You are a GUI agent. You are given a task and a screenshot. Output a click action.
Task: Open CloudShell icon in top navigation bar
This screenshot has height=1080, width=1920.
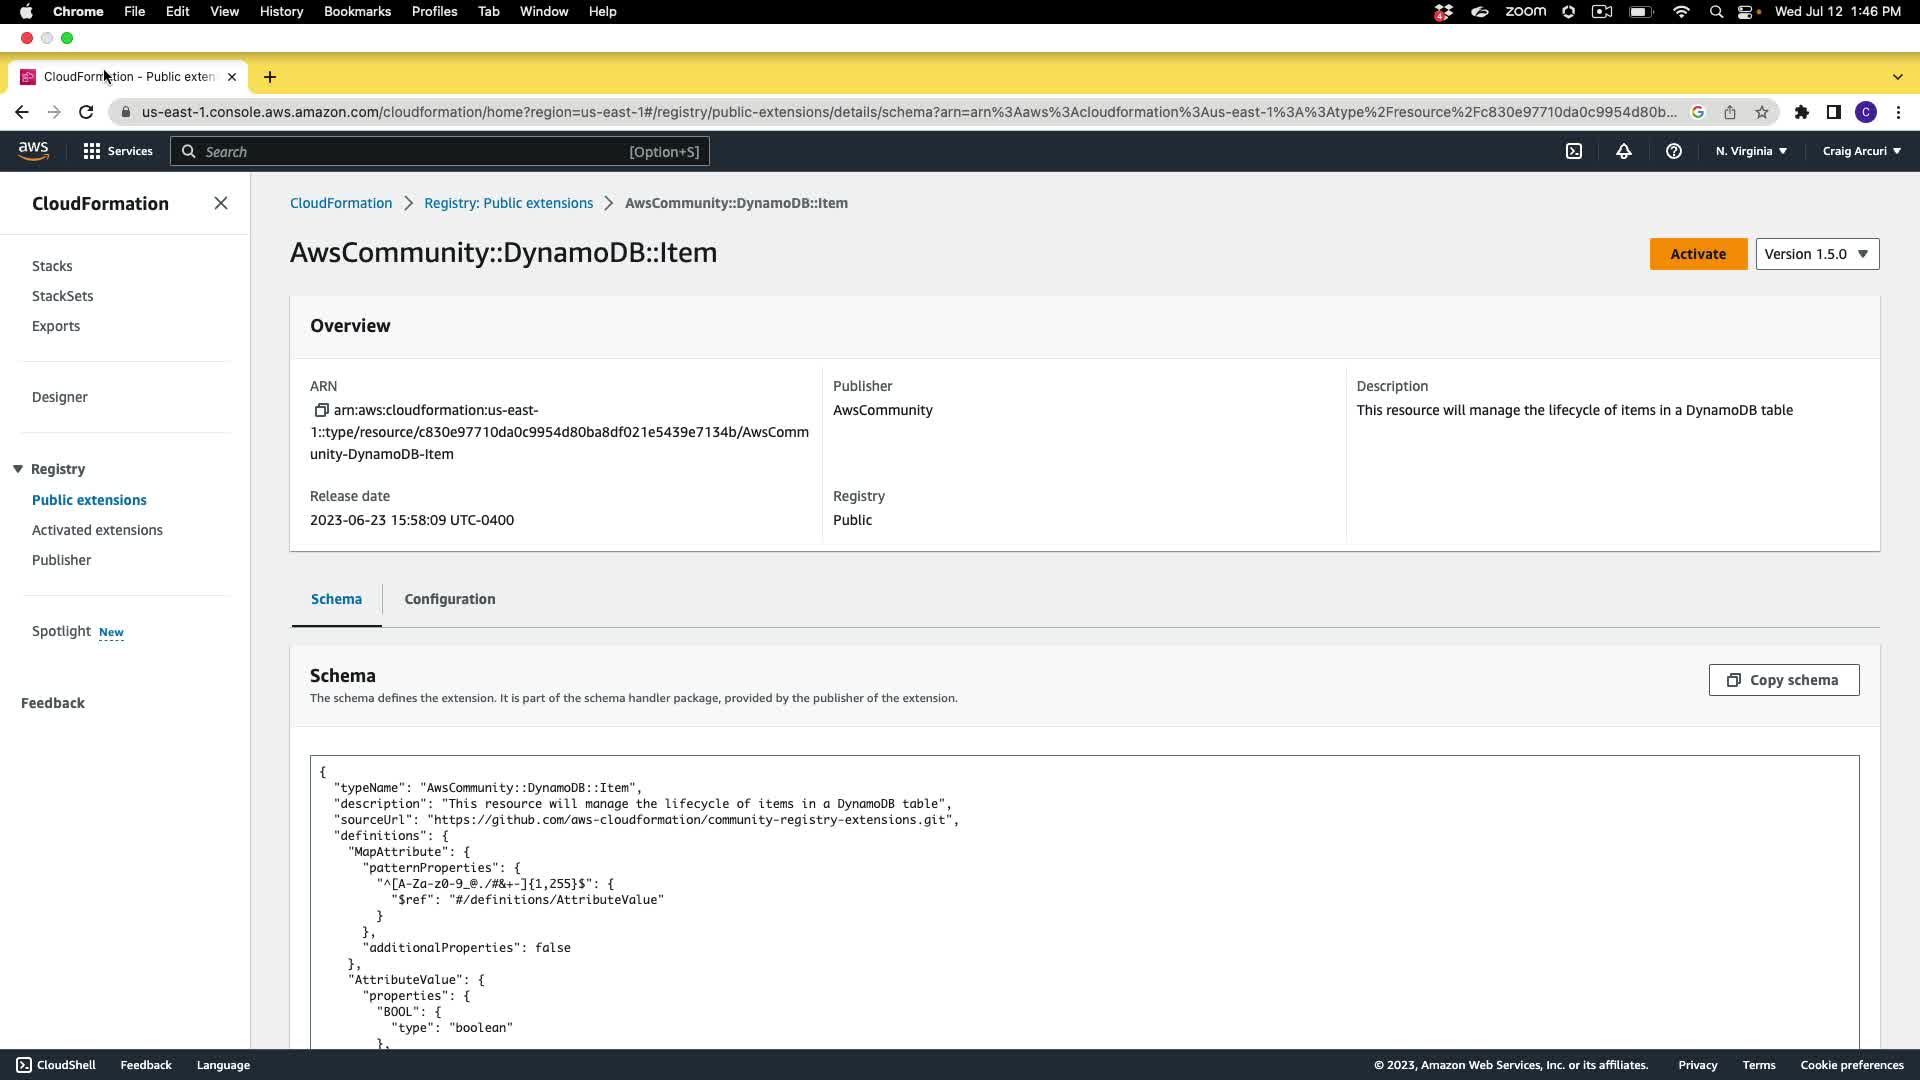[1574, 151]
